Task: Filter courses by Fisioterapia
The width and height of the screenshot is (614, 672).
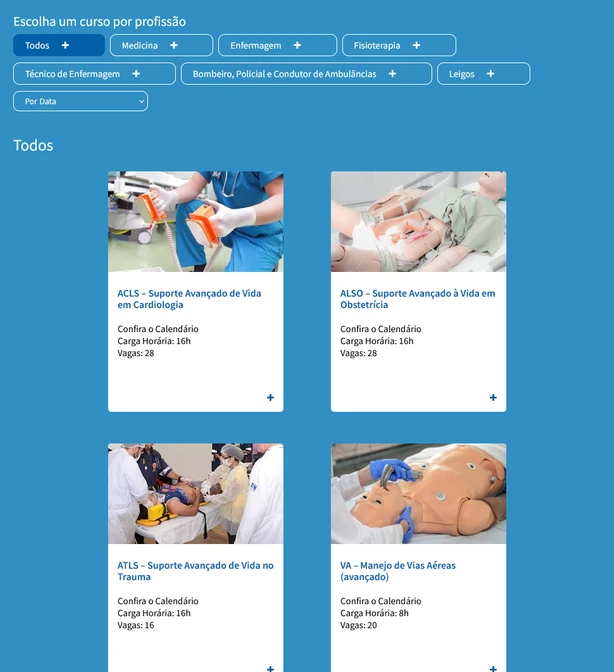Action: click(x=399, y=45)
